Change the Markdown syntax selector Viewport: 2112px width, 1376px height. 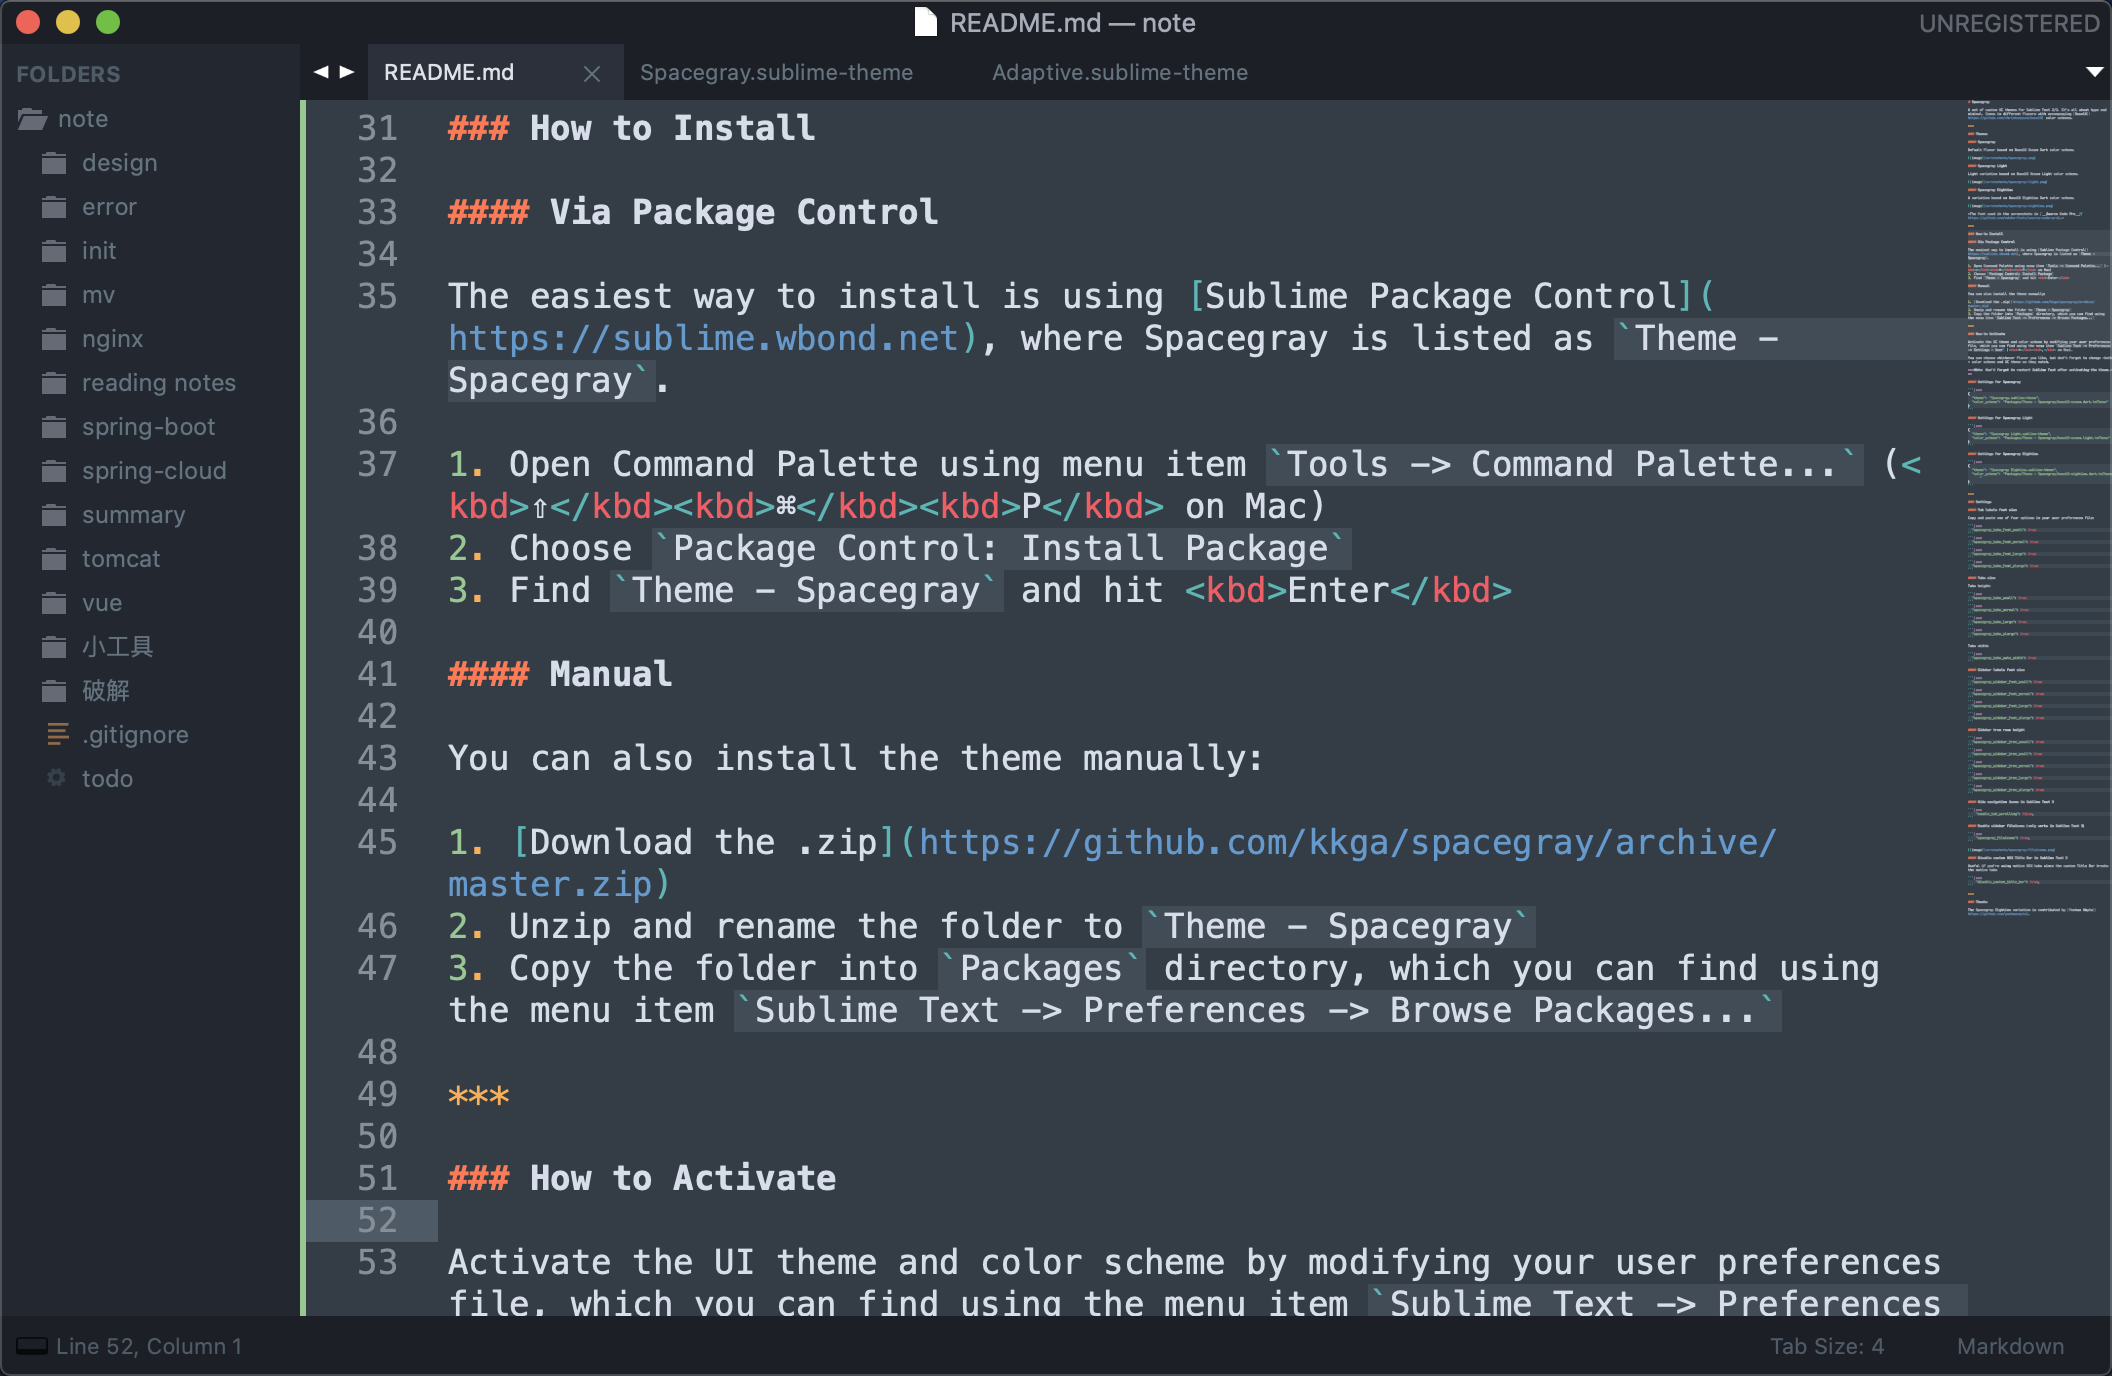2010,1346
